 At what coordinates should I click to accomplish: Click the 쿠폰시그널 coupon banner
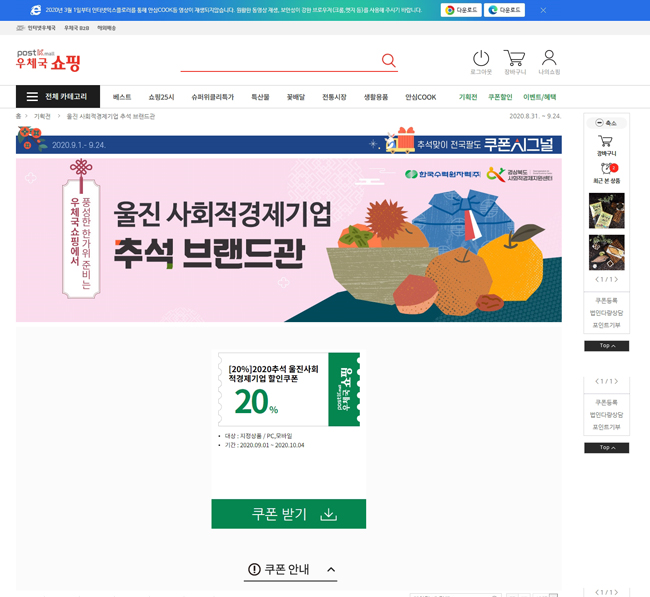coord(289,144)
